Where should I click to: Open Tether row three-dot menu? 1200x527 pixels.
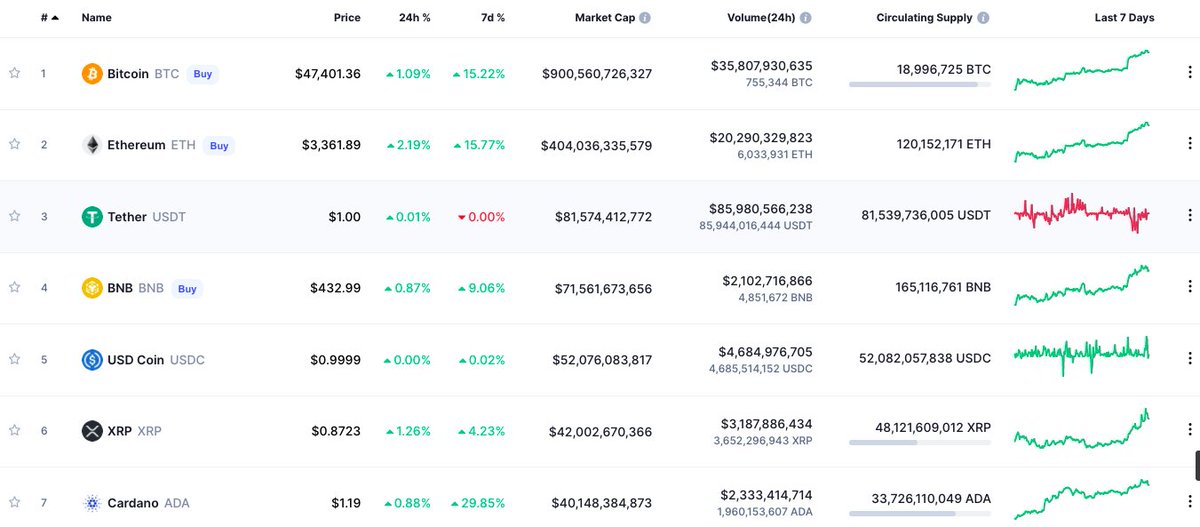click(1189, 216)
